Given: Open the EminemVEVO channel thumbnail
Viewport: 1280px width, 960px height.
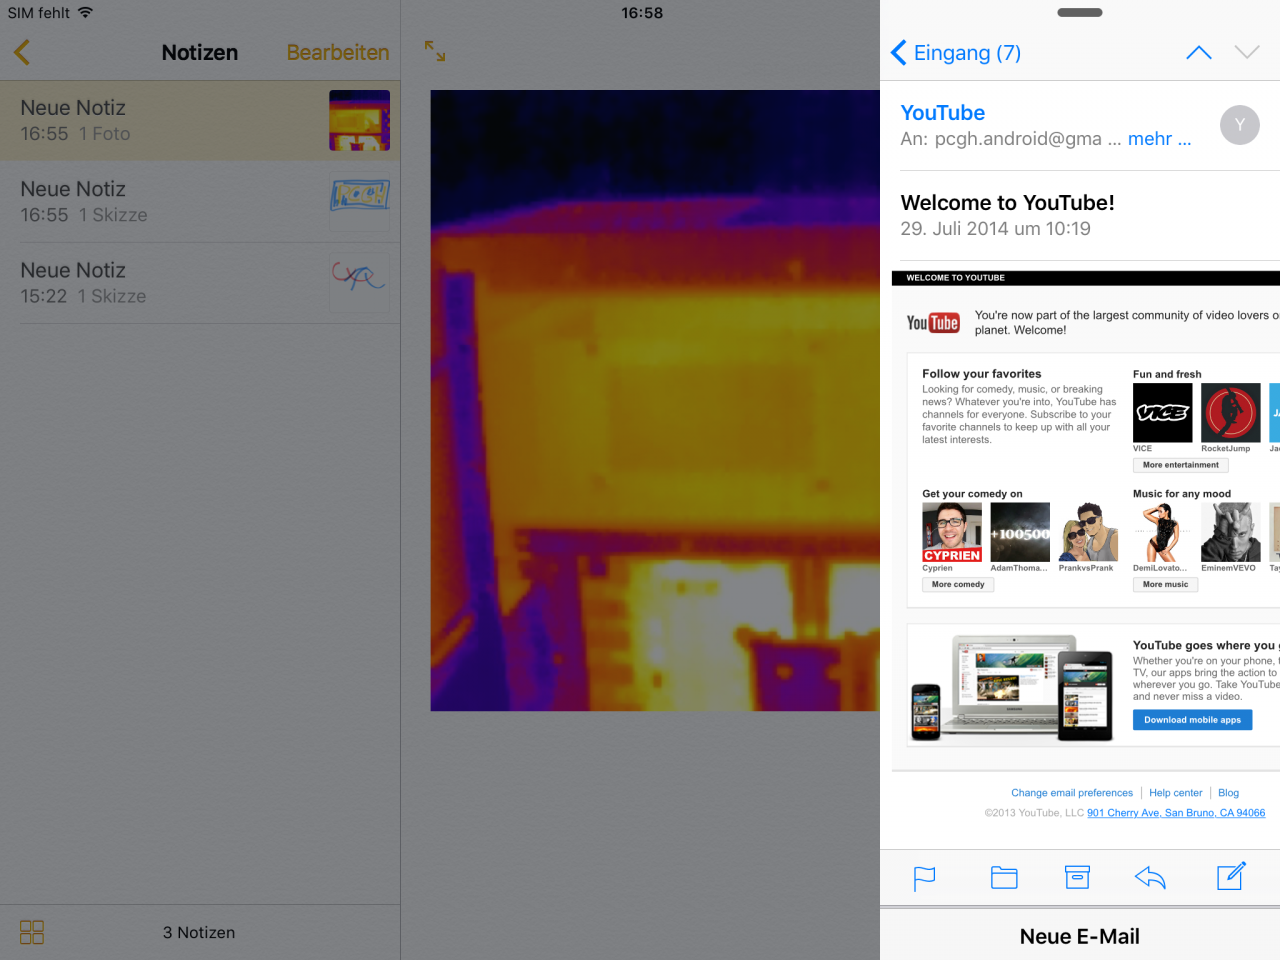Looking at the screenshot, I should click(1231, 532).
